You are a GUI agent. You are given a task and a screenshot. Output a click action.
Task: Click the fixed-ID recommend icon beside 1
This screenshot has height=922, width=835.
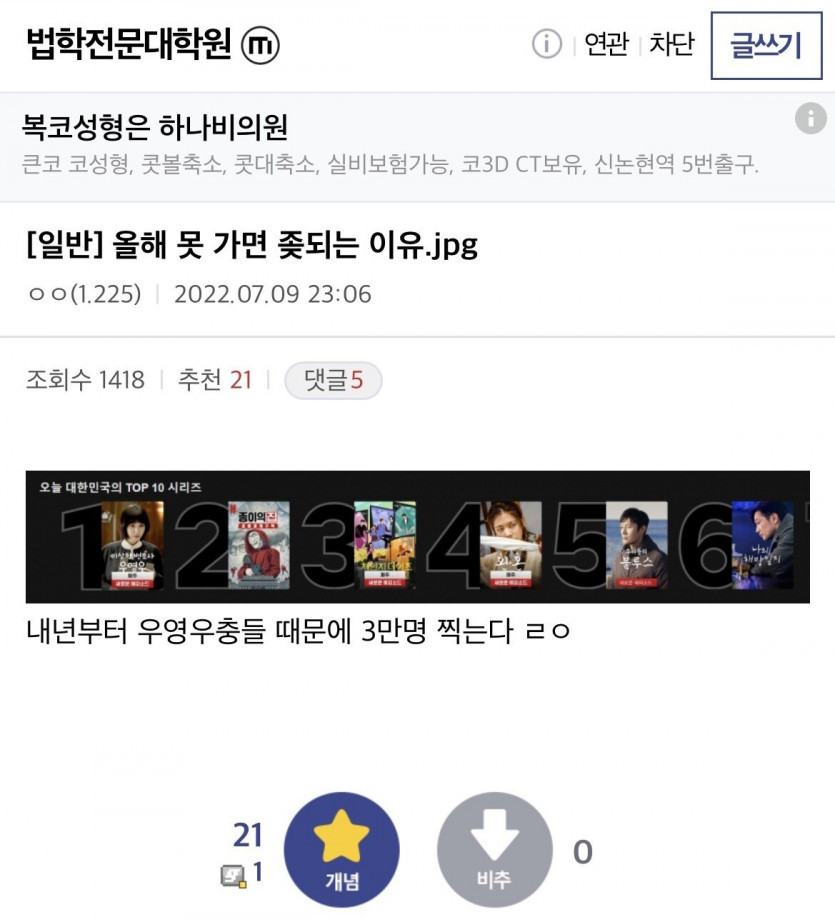pos(233,876)
